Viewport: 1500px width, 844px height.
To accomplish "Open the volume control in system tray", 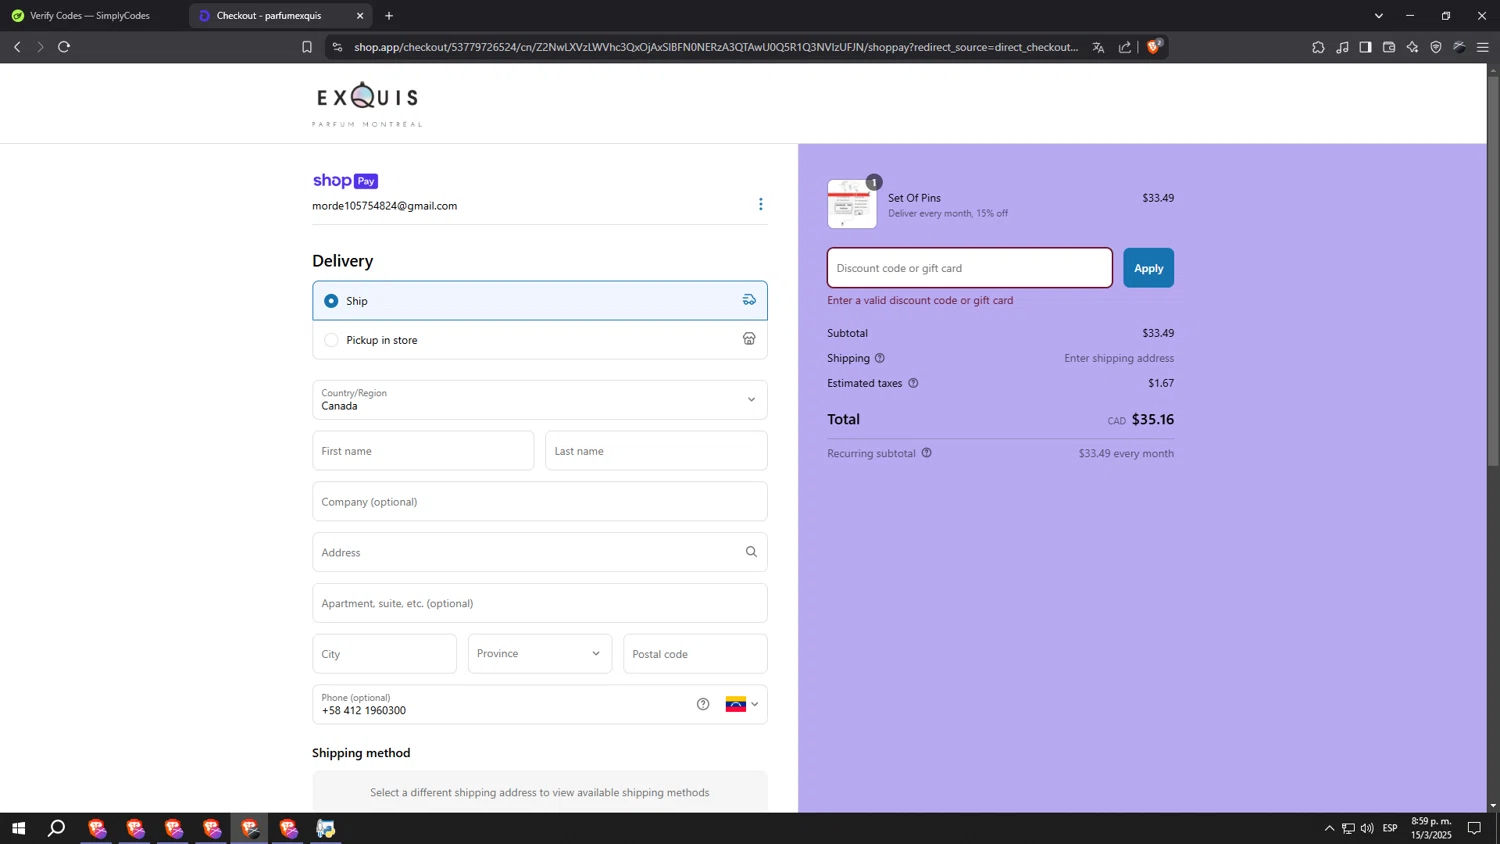I will pyautogui.click(x=1367, y=828).
